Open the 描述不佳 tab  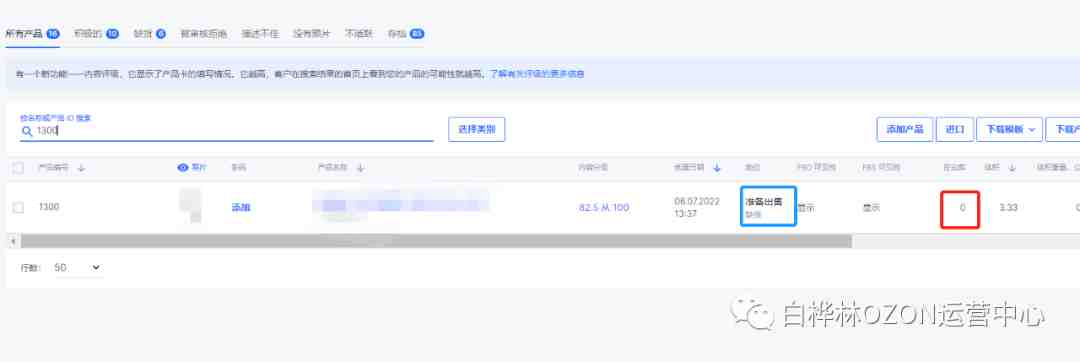[260, 34]
